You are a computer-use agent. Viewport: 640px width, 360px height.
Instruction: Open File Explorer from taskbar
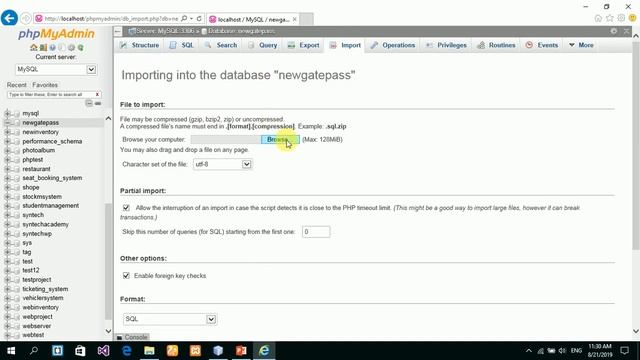coord(149,351)
